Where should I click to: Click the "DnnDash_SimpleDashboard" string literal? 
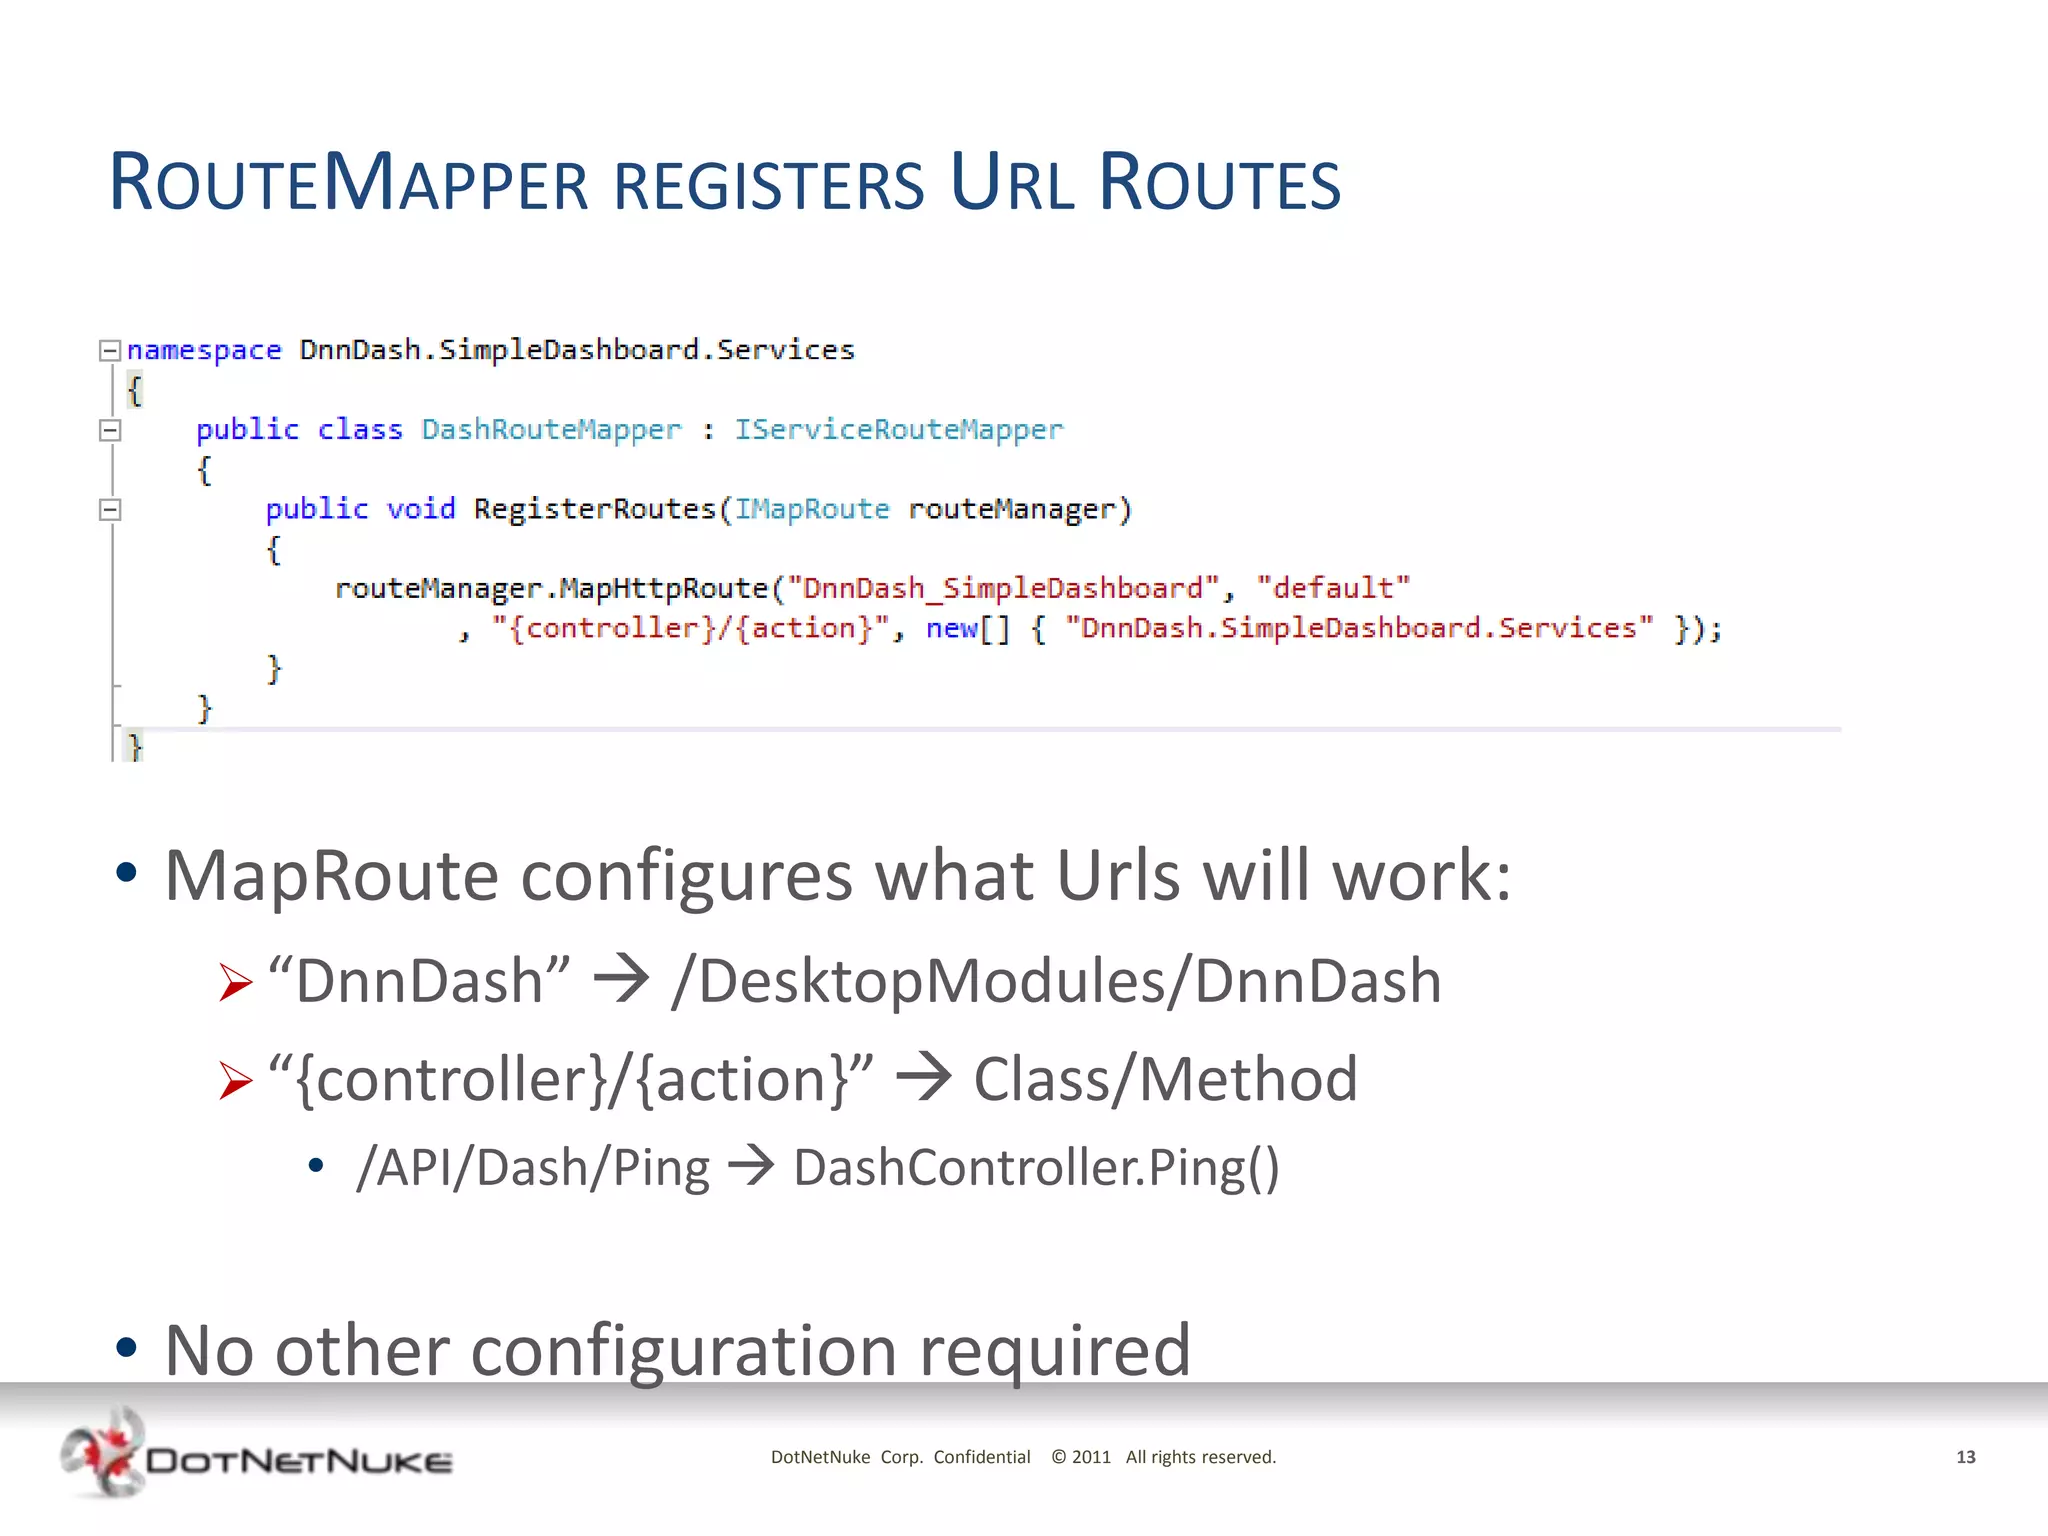[1003, 588]
